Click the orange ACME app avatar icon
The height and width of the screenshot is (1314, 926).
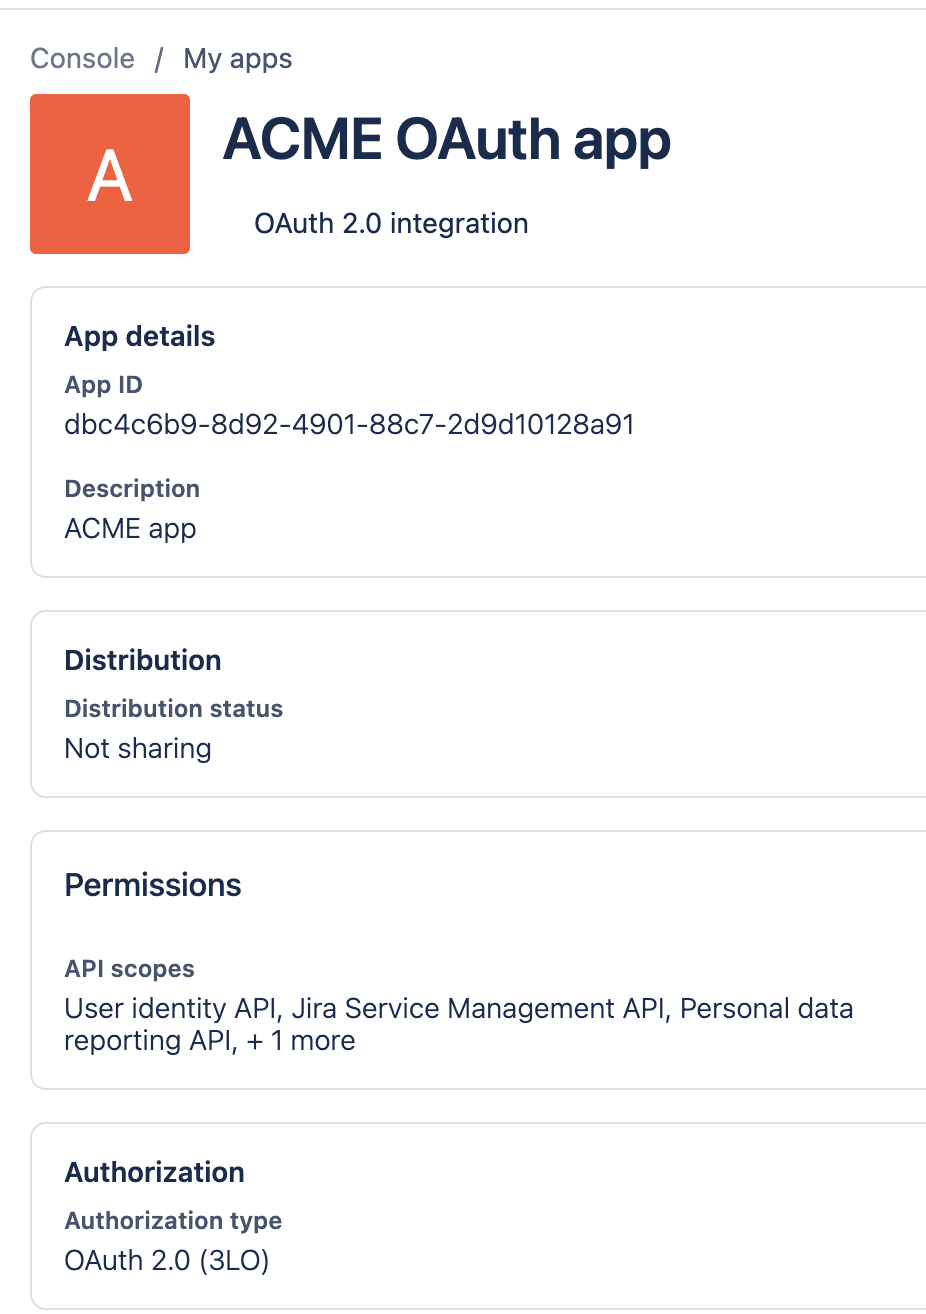coord(110,174)
